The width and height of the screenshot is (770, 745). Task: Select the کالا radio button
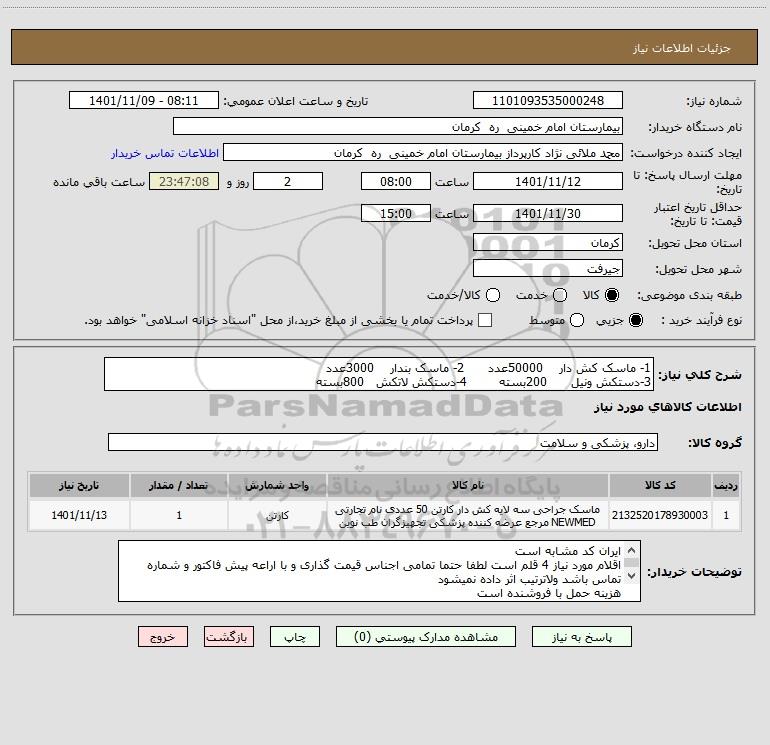pos(612,295)
